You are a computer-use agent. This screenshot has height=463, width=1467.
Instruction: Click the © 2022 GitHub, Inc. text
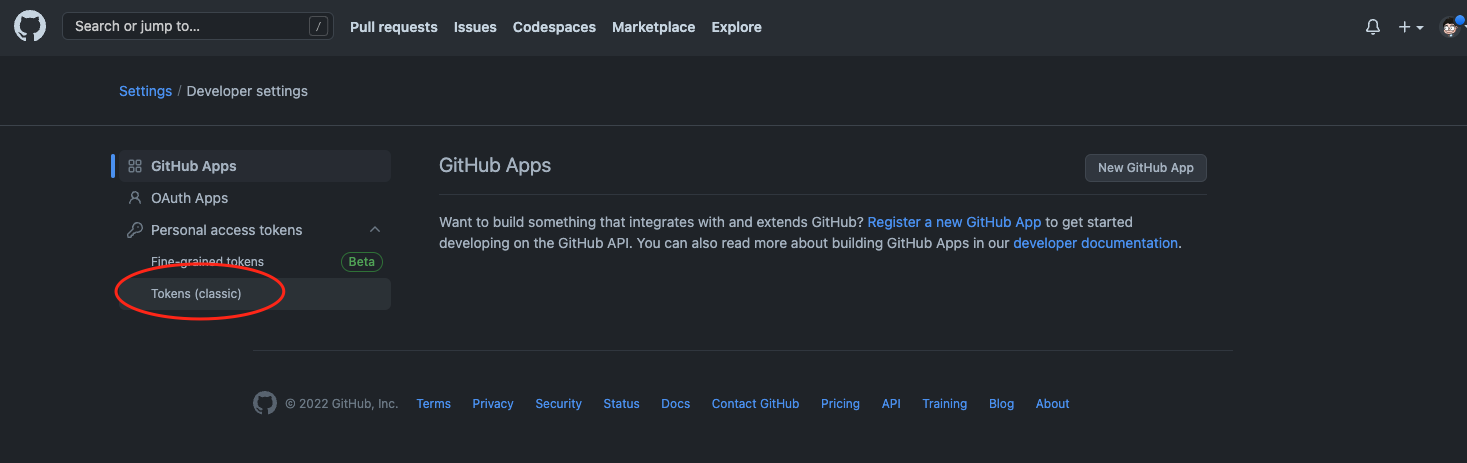(x=341, y=404)
